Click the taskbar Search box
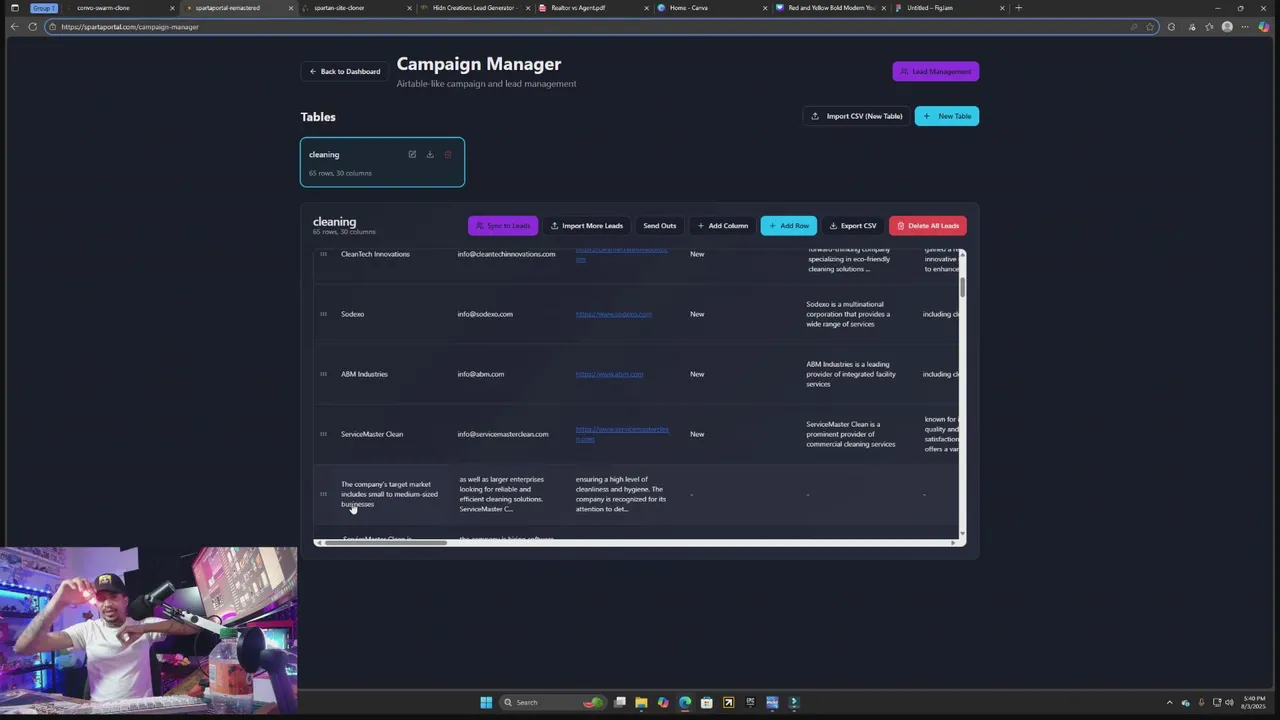The image size is (1280, 720). pos(552,702)
